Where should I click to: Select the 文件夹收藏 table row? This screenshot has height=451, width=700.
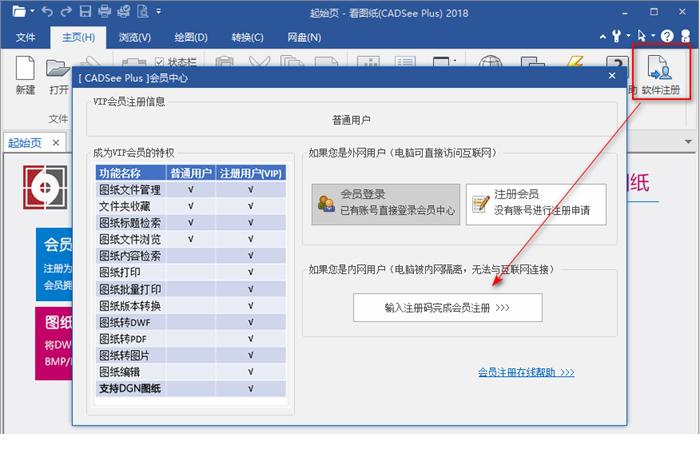tap(191, 206)
